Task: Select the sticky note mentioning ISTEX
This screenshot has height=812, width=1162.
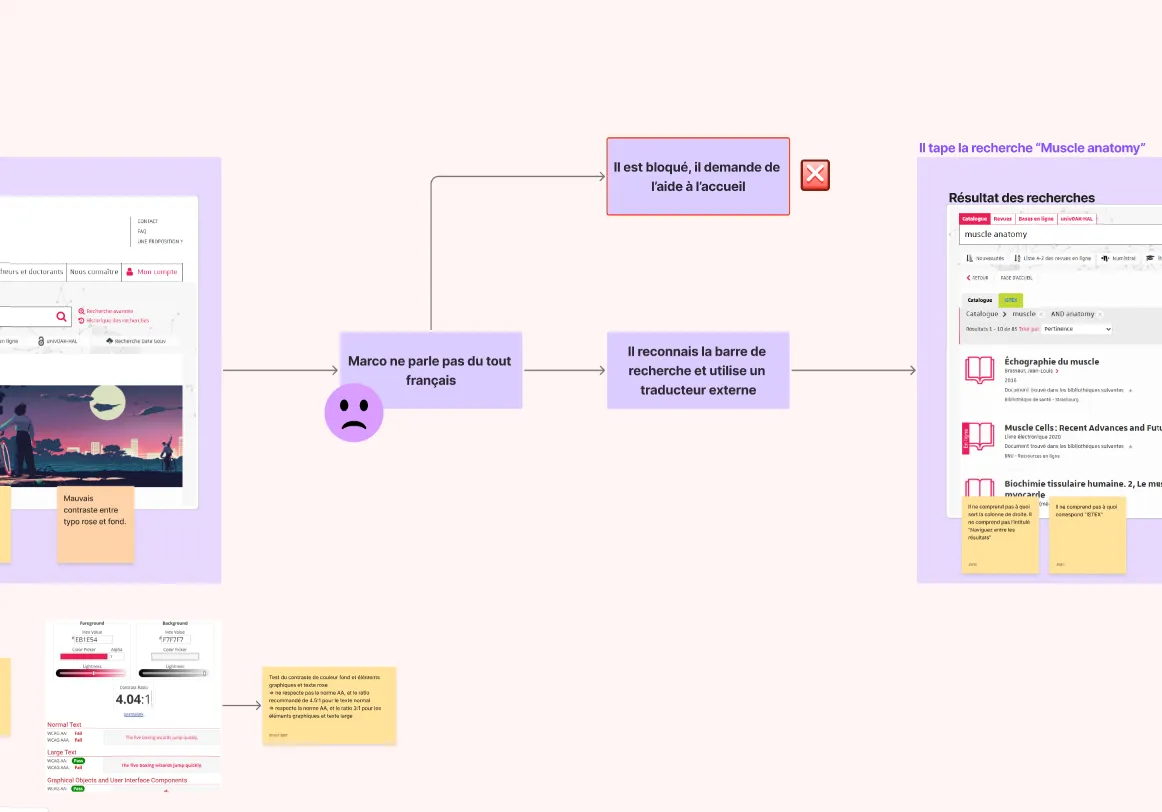Action: (x=1087, y=534)
